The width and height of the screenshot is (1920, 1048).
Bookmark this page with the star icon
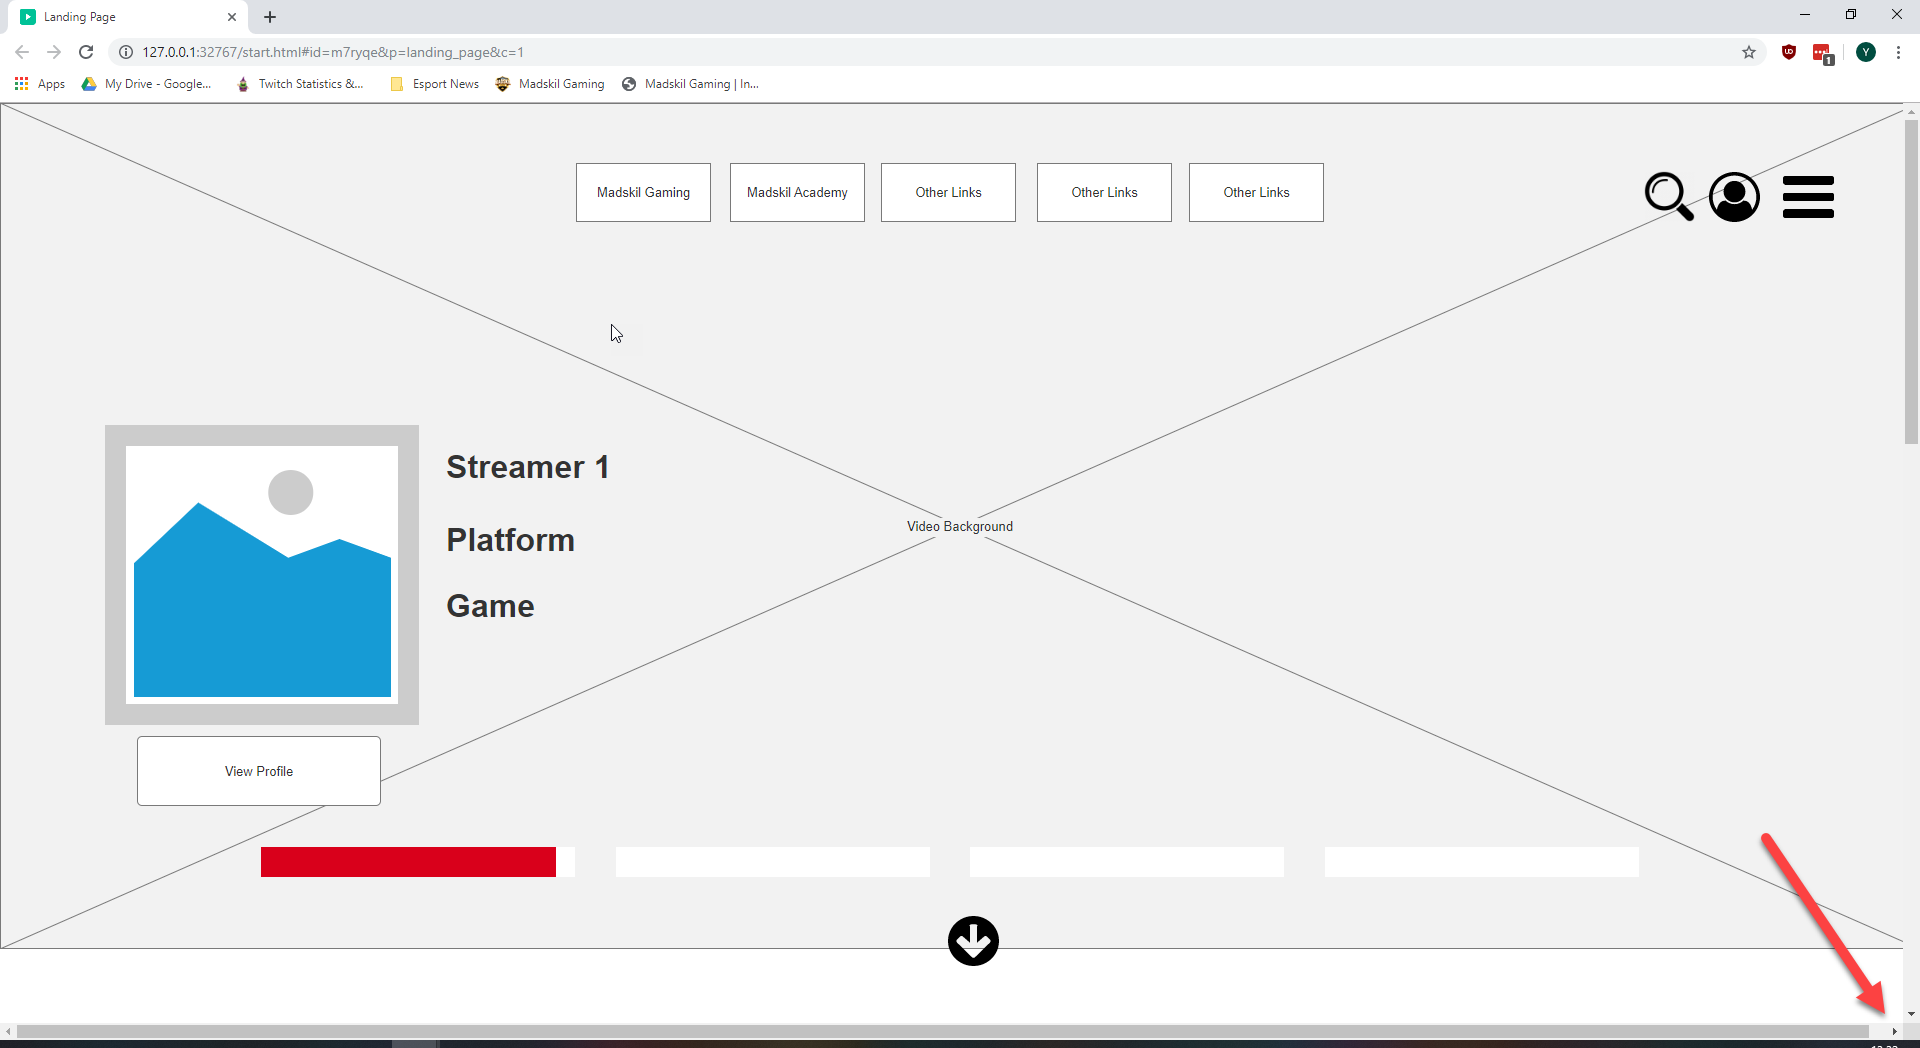pos(1749,52)
